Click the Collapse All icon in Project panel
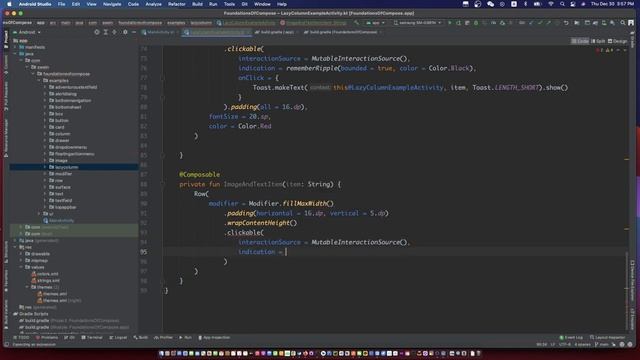640x360 pixels. pyautogui.click(x=114, y=32)
